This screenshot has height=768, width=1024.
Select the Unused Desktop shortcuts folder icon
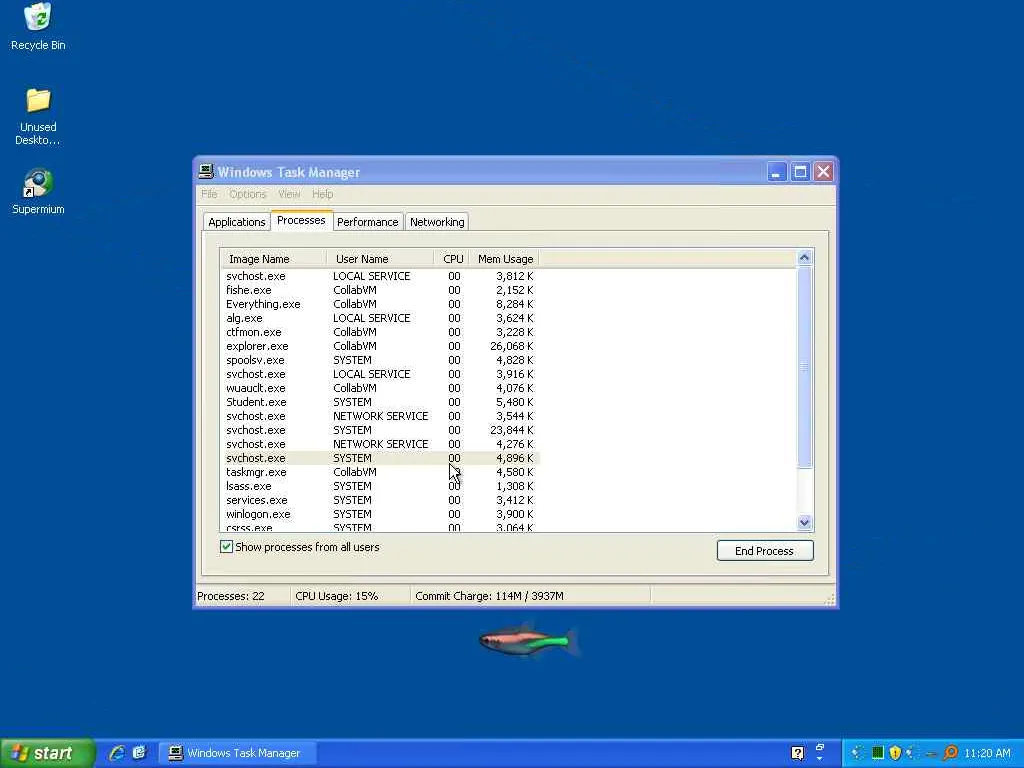(38, 116)
